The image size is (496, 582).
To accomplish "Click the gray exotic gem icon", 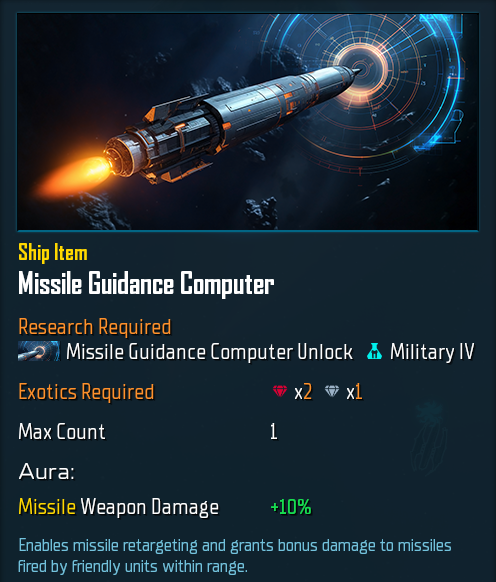I will [x=332, y=391].
